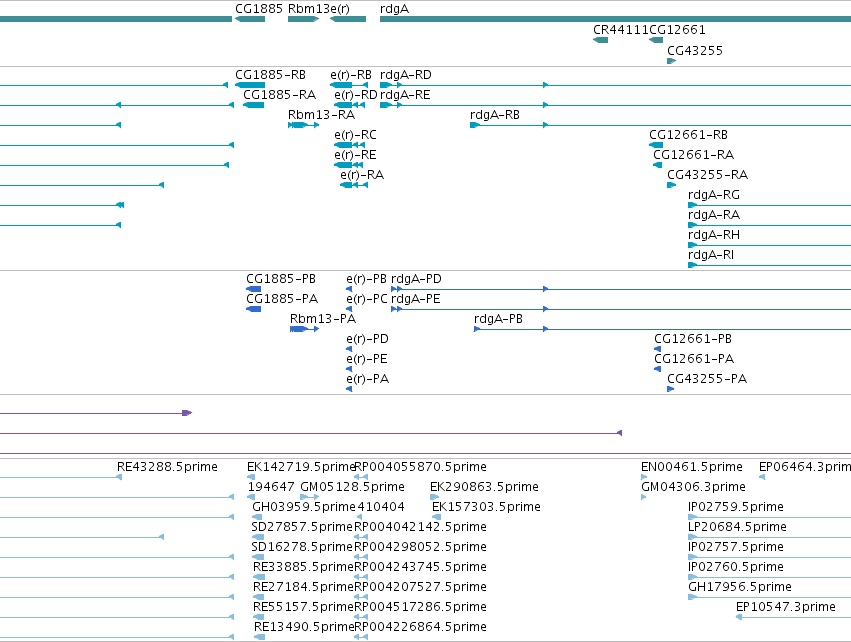
Task: Select EST GM05128.5prime label
Action: coord(352,487)
